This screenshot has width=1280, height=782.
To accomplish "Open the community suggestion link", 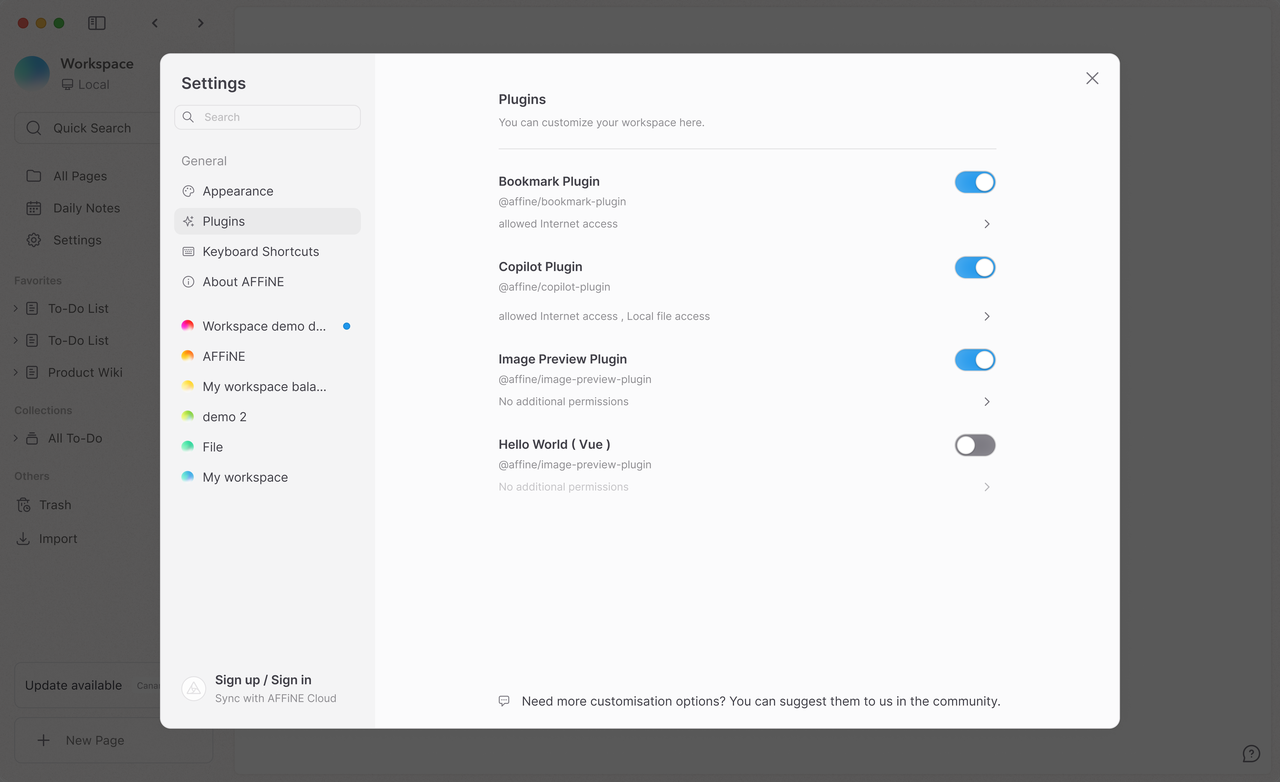I will [761, 701].
